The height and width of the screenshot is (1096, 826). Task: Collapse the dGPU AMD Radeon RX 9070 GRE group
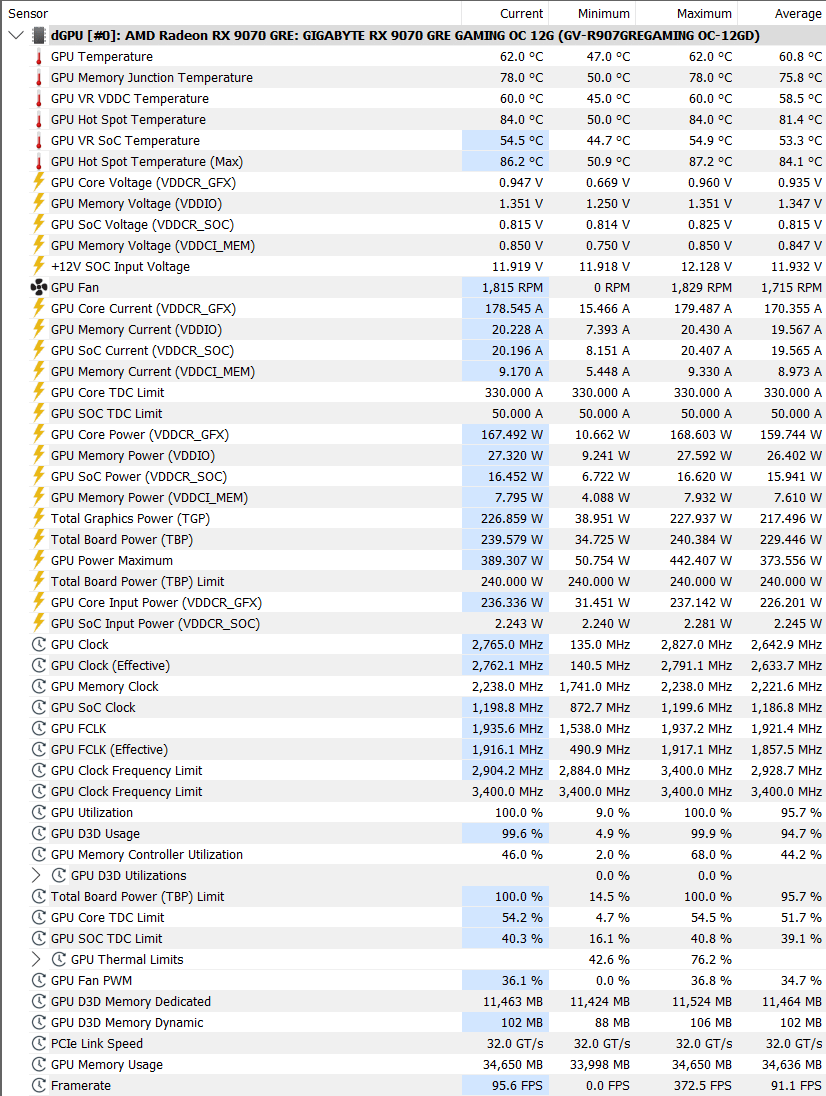coord(16,35)
